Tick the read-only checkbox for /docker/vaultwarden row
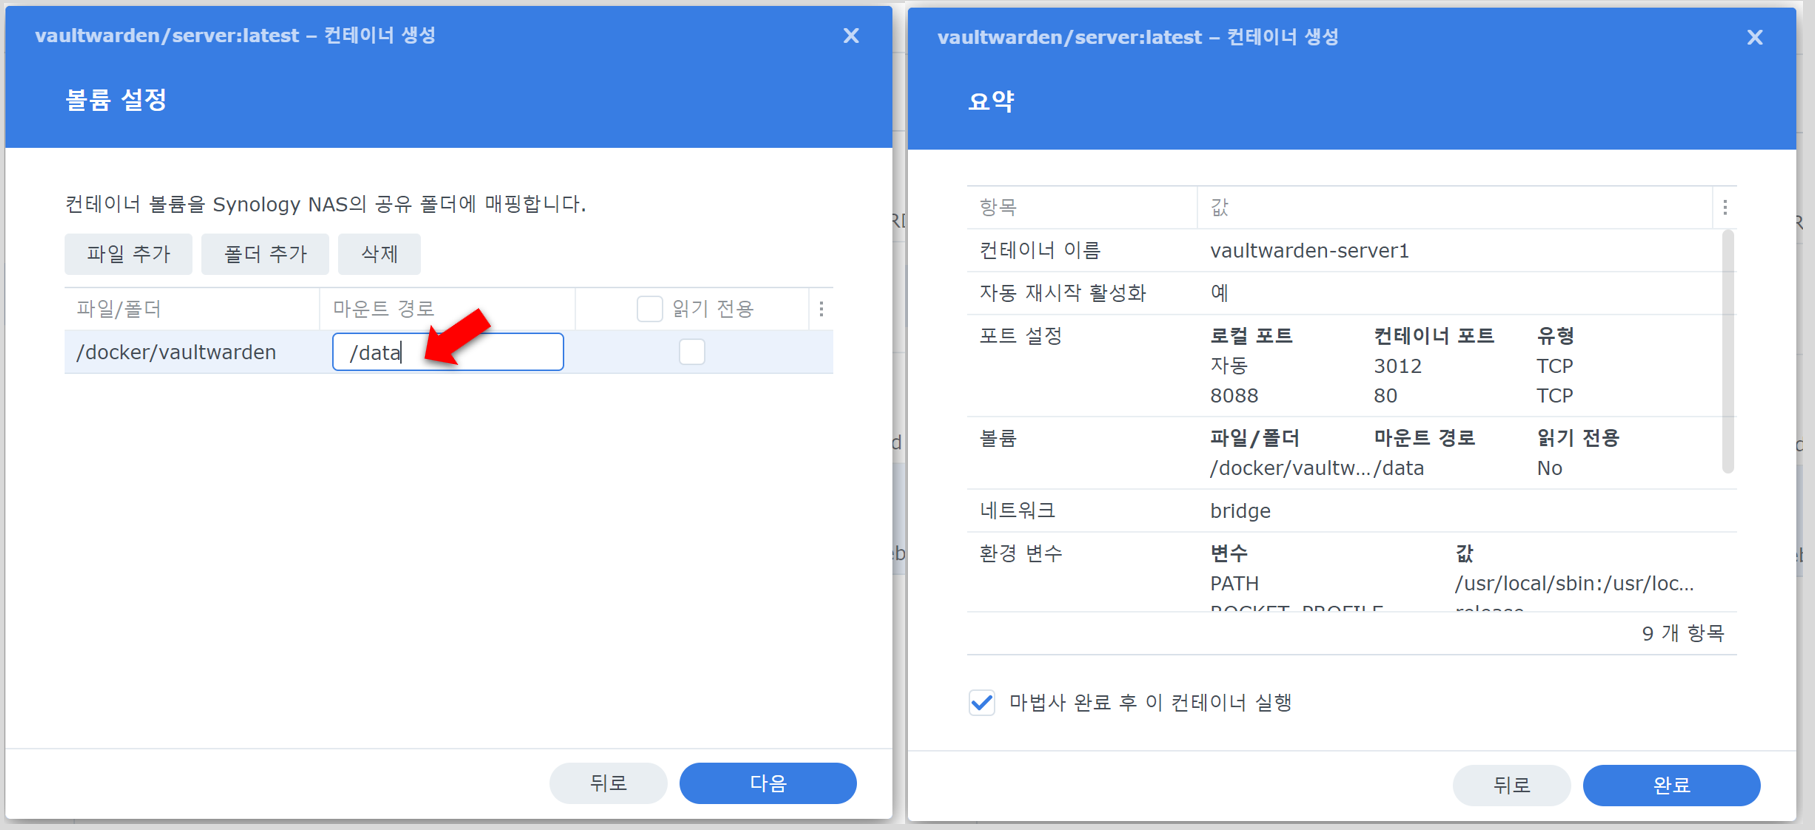Screen dimensions: 1815x830 (692, 352)
